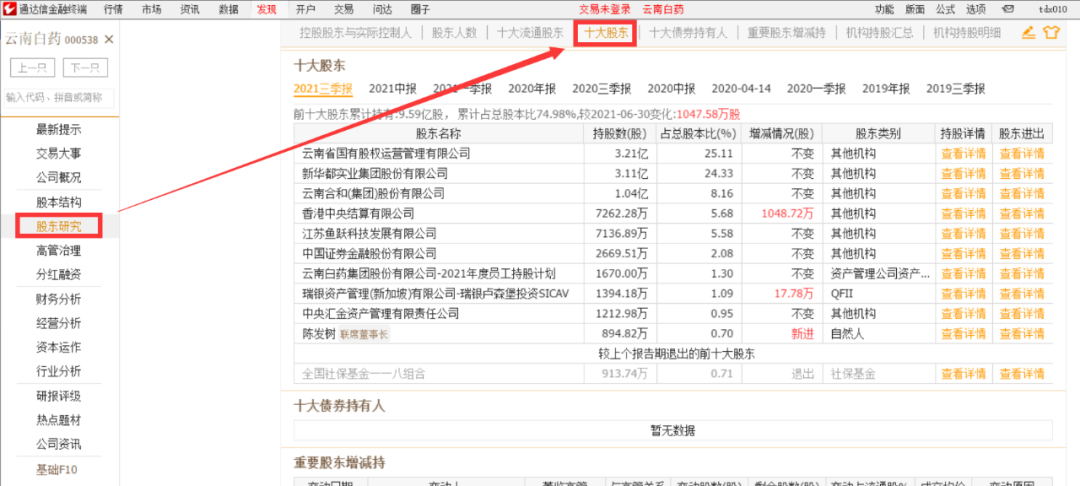Open the 开户 menu
The image size is (1080, 486).
(x=306, y=9)
